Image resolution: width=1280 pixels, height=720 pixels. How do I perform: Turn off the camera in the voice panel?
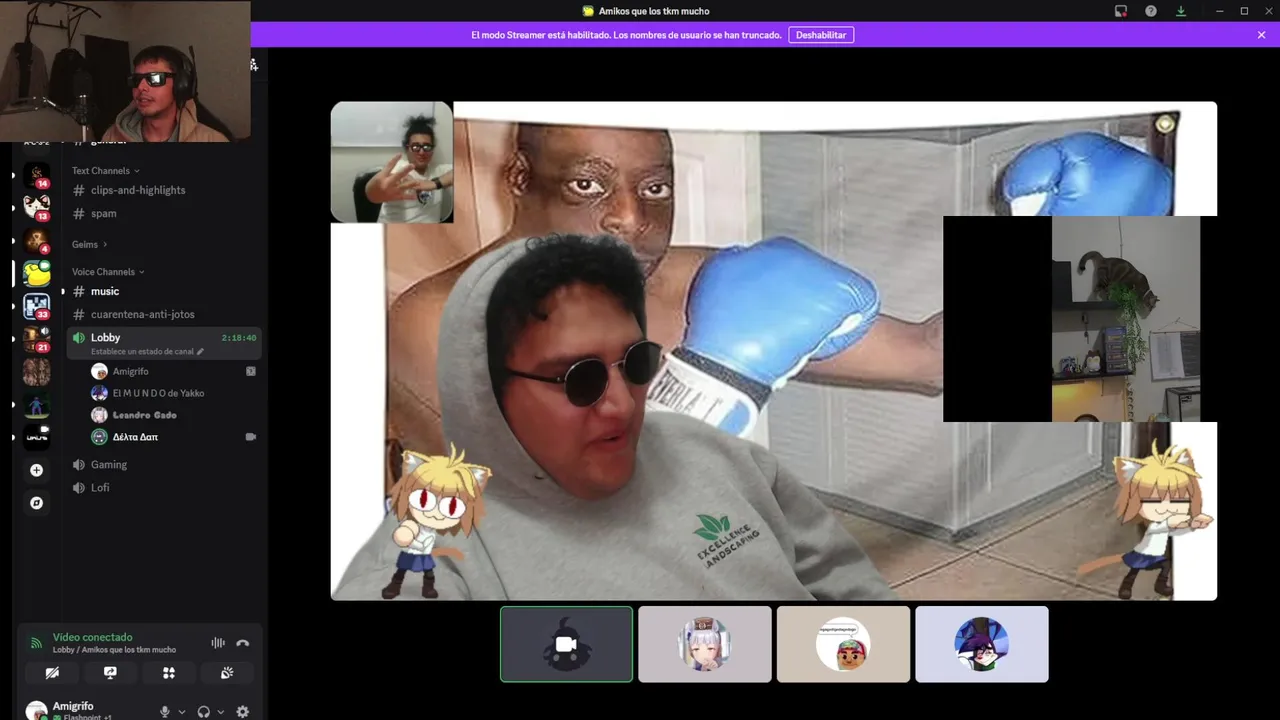click(52, 673)
